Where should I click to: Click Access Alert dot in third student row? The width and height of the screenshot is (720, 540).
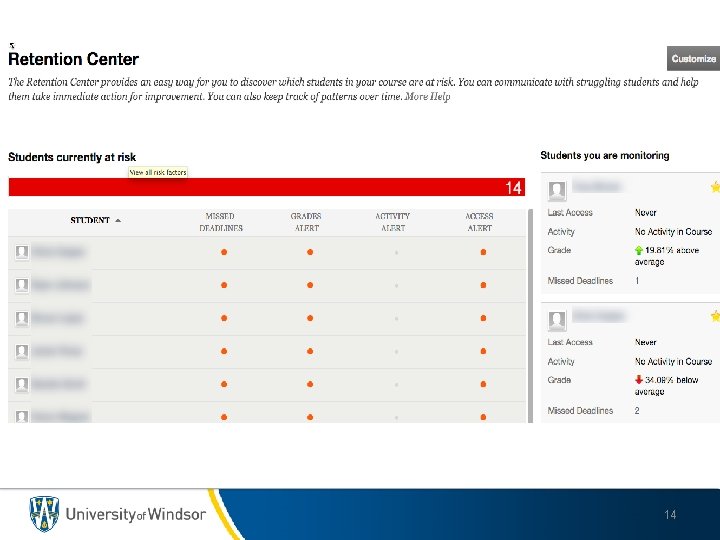click(x=483, y=318)
